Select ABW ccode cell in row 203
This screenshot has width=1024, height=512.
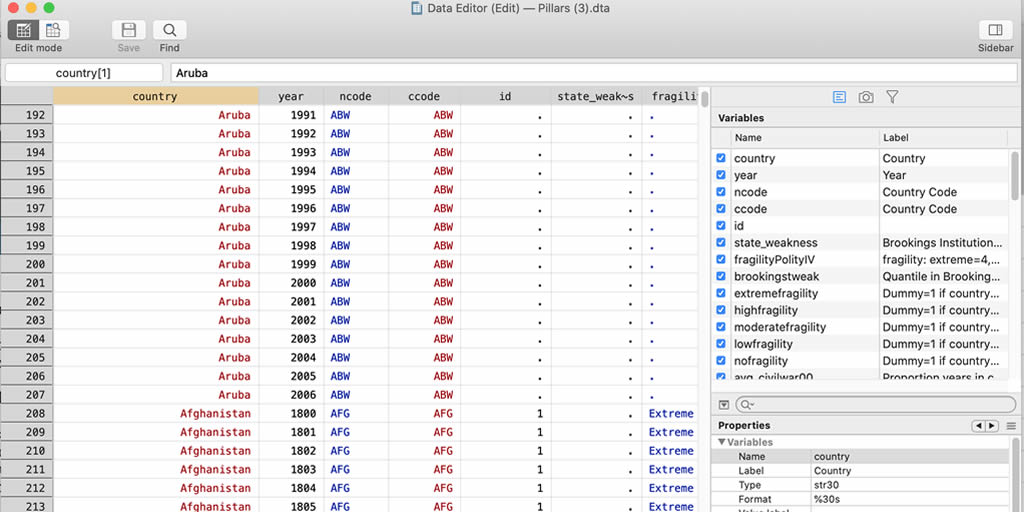(x=424, y=320)
